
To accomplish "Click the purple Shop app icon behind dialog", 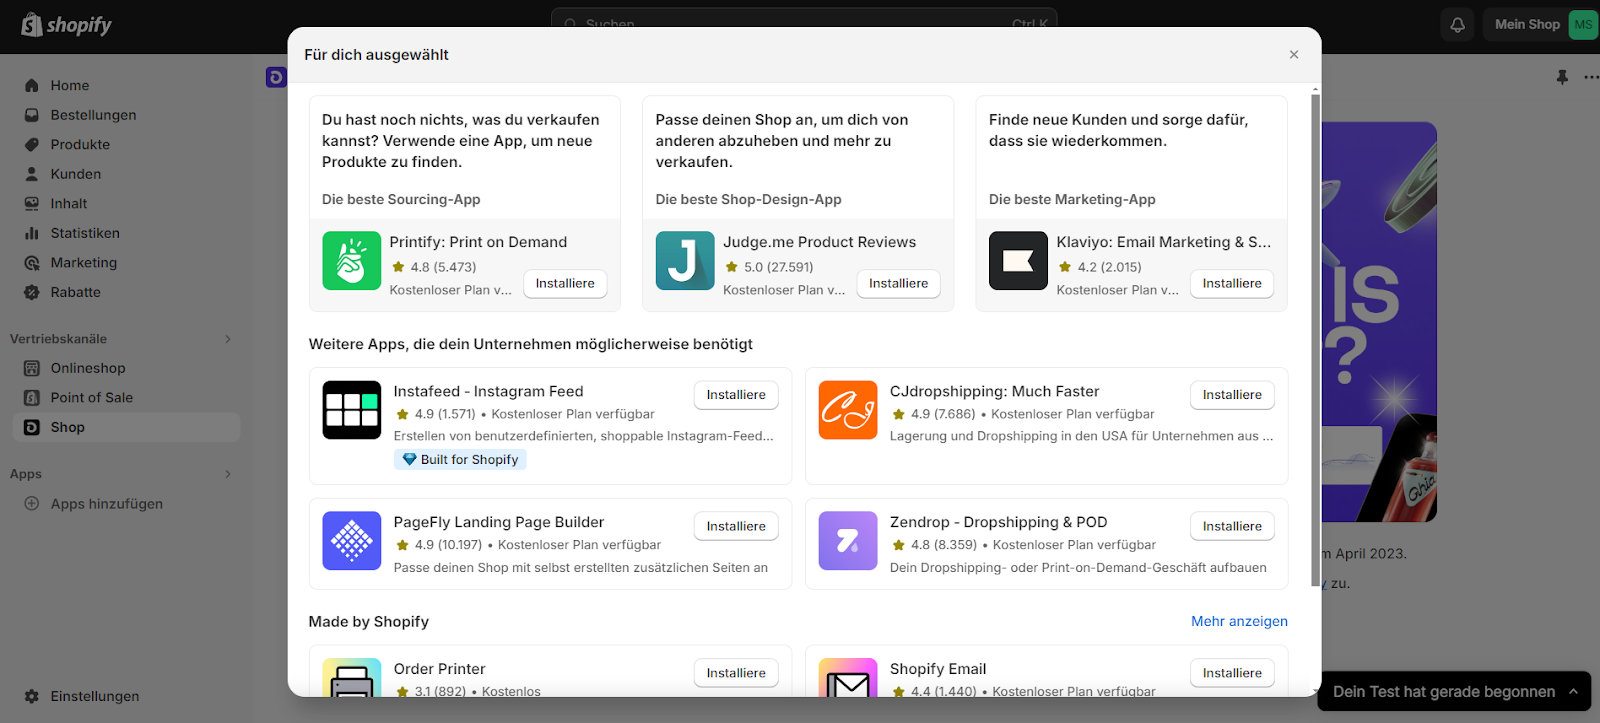I will (x=276, y=77).
